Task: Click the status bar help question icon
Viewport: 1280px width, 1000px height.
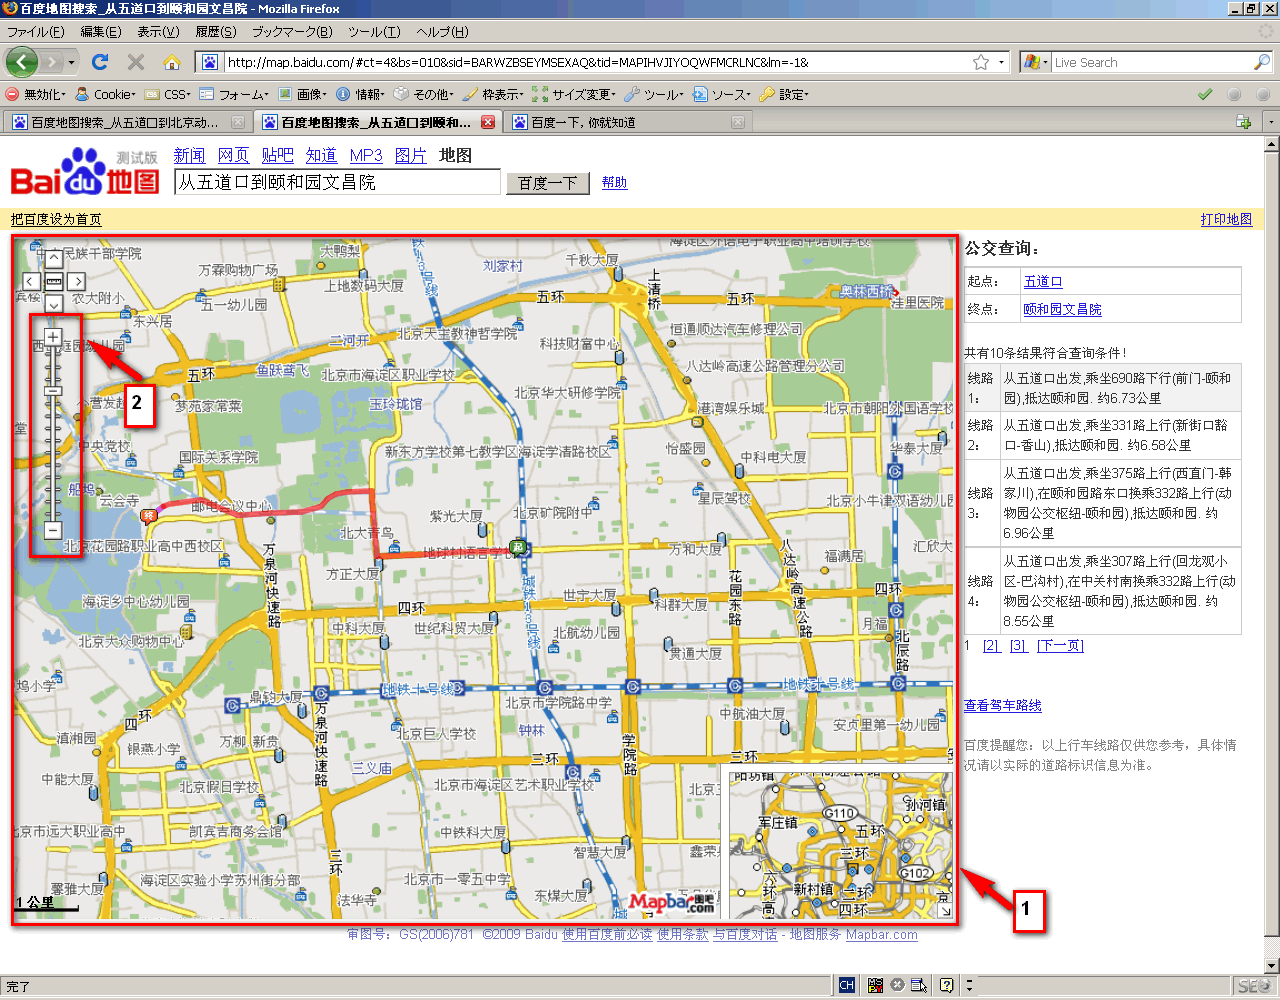Action: coord(946,985)
